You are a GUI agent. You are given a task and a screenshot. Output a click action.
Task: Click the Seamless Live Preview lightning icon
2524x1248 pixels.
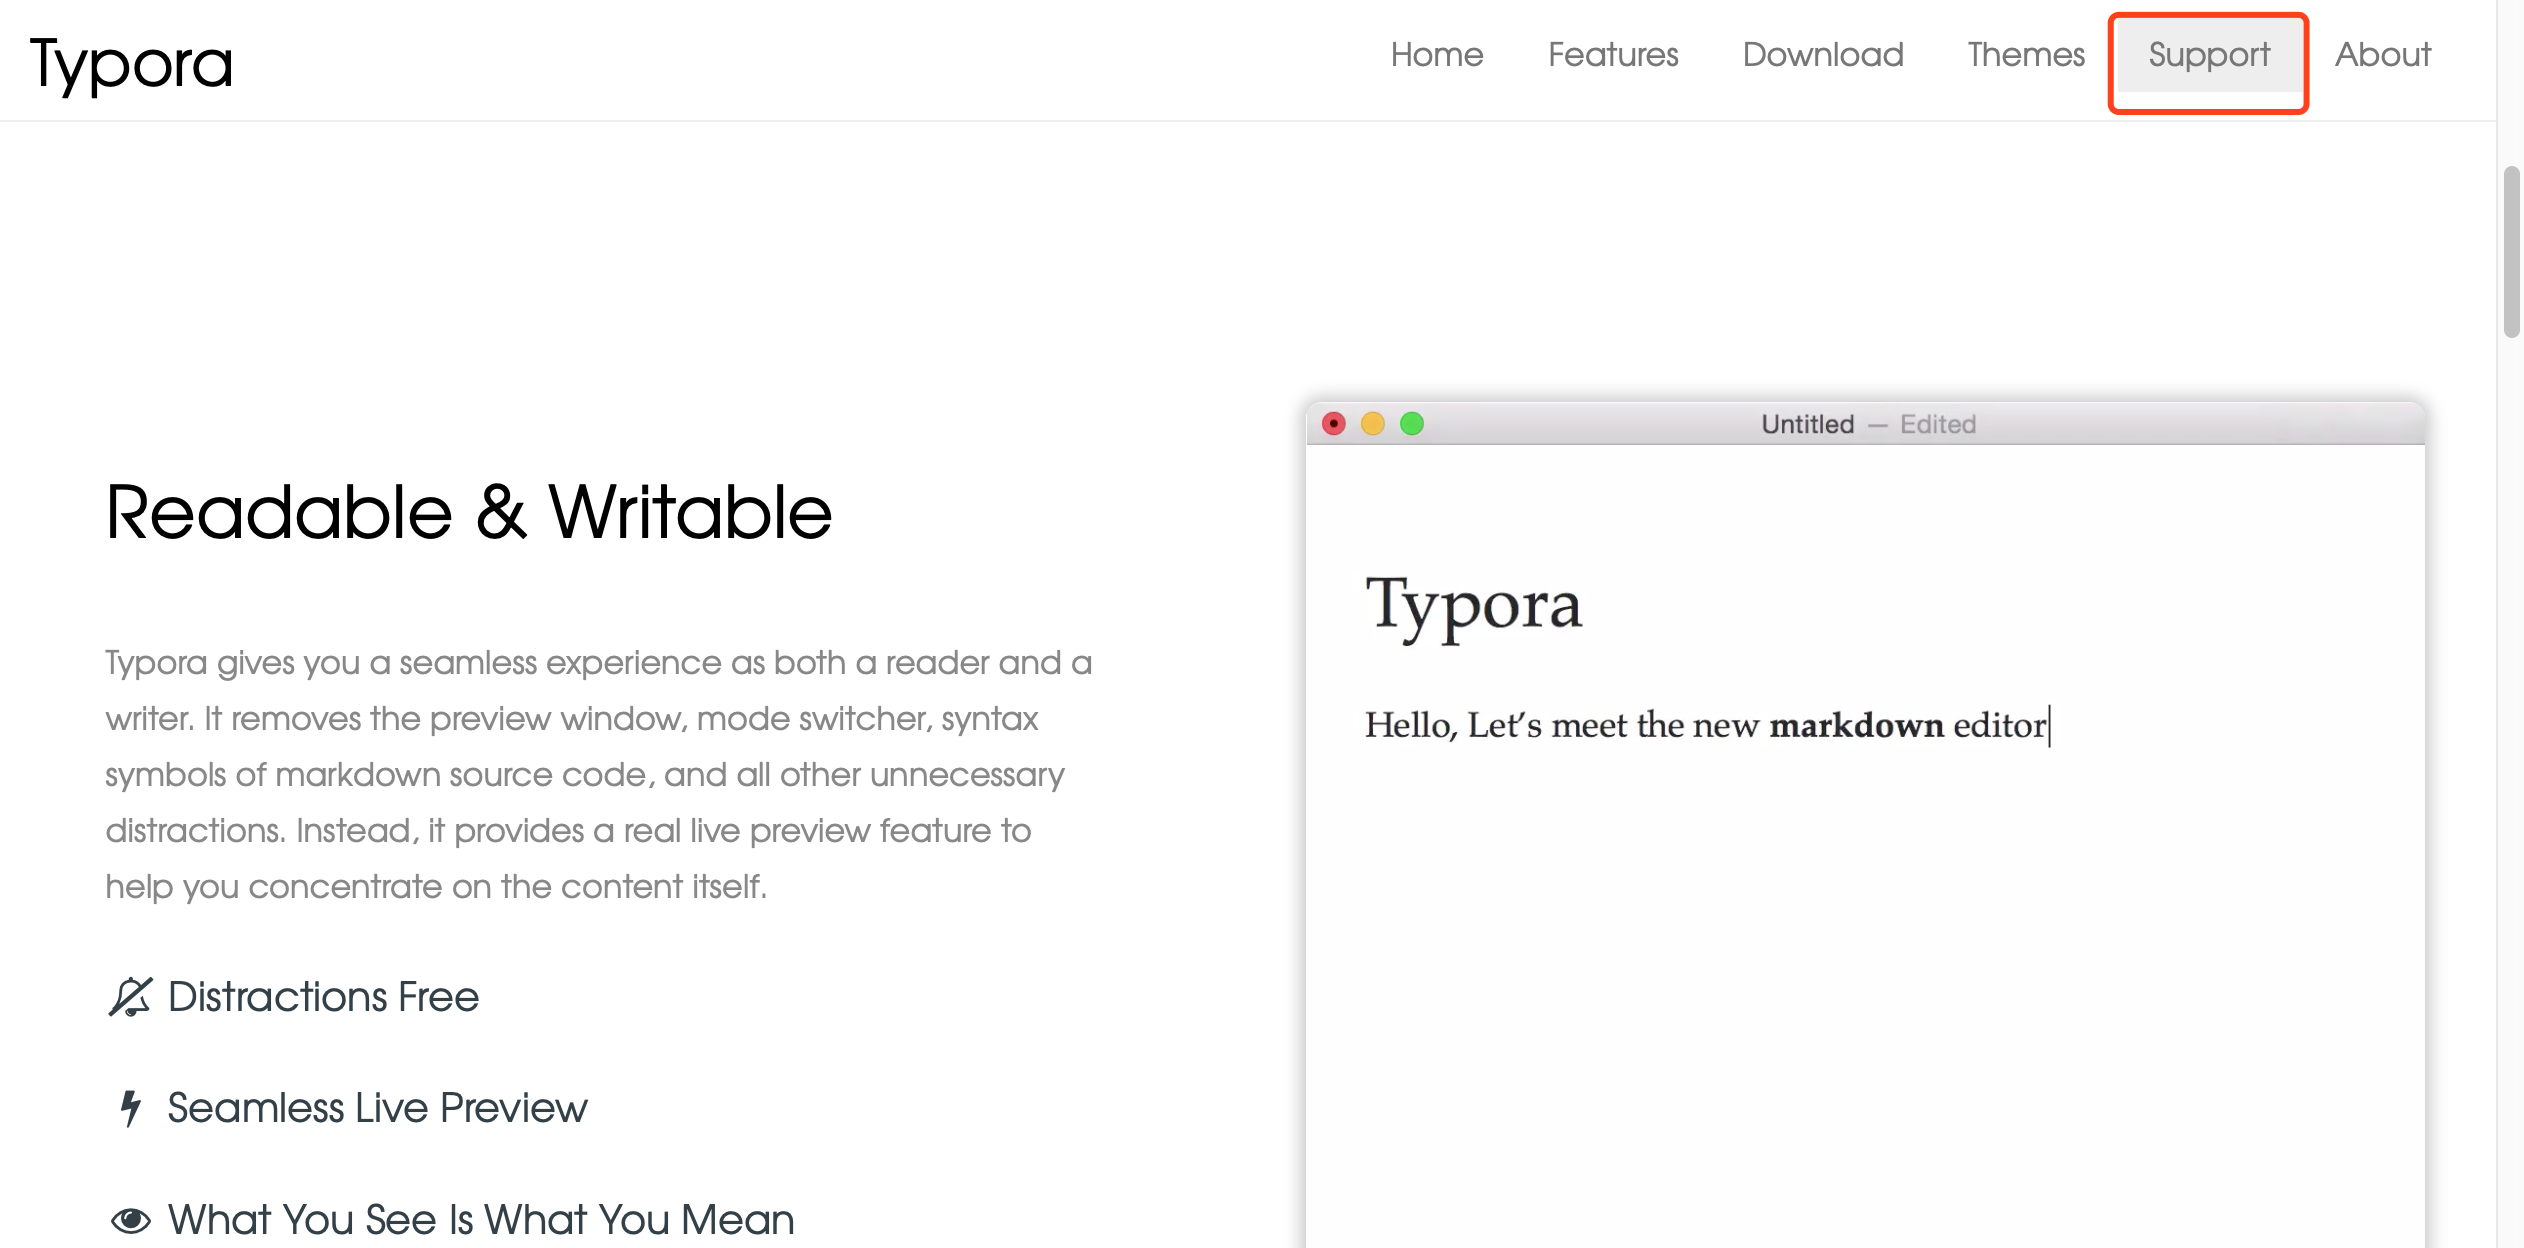[130, 1107]
